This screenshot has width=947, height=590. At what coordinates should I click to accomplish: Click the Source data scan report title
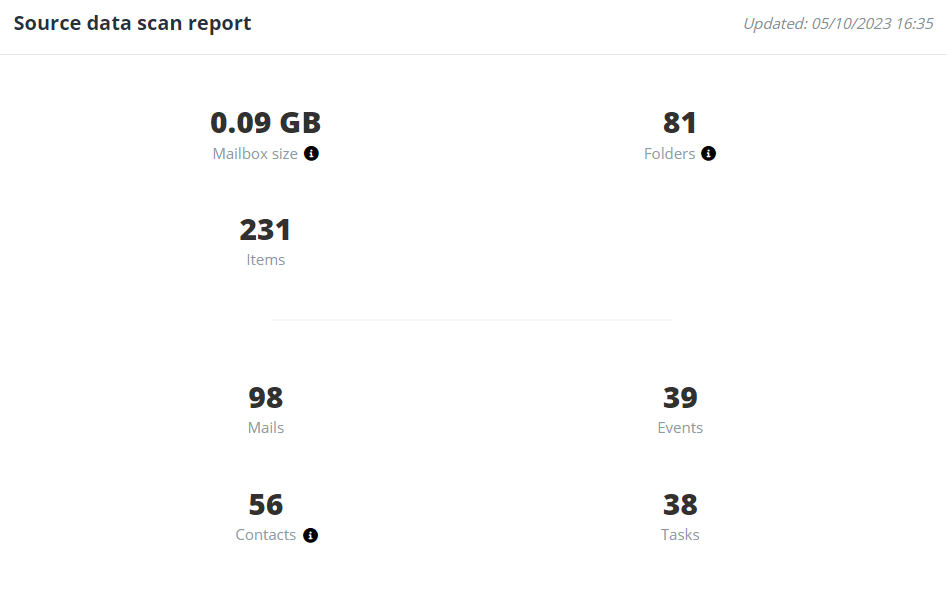click(132, 22)
